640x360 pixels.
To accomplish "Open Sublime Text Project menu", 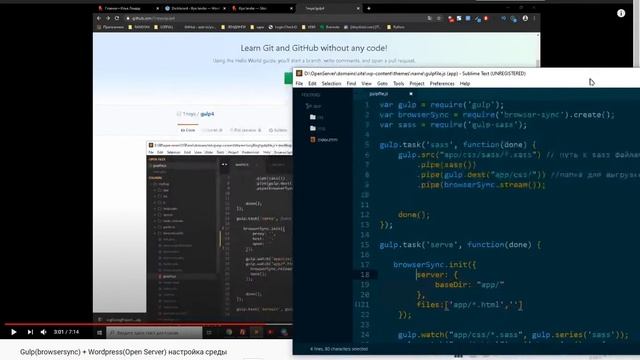I will [x=417, y=83].
